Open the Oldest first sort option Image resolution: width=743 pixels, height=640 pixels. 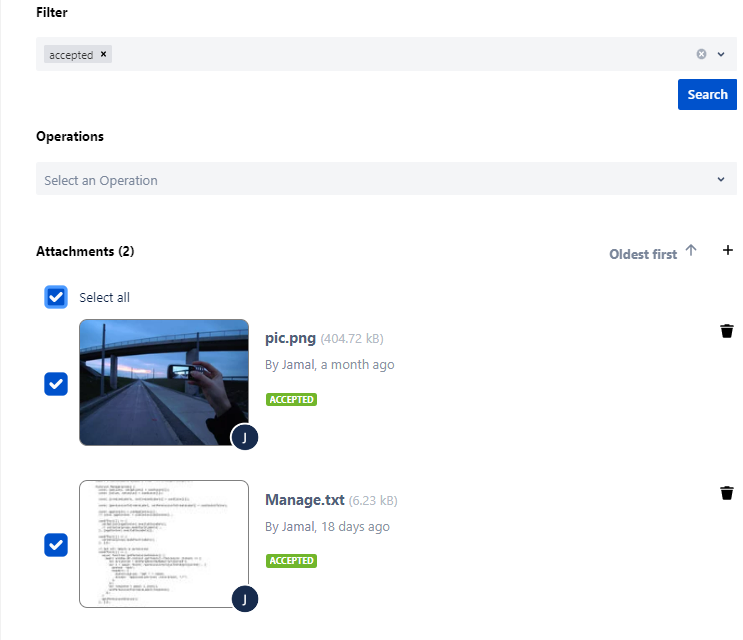pyautogui.click(x=643, y=254)
